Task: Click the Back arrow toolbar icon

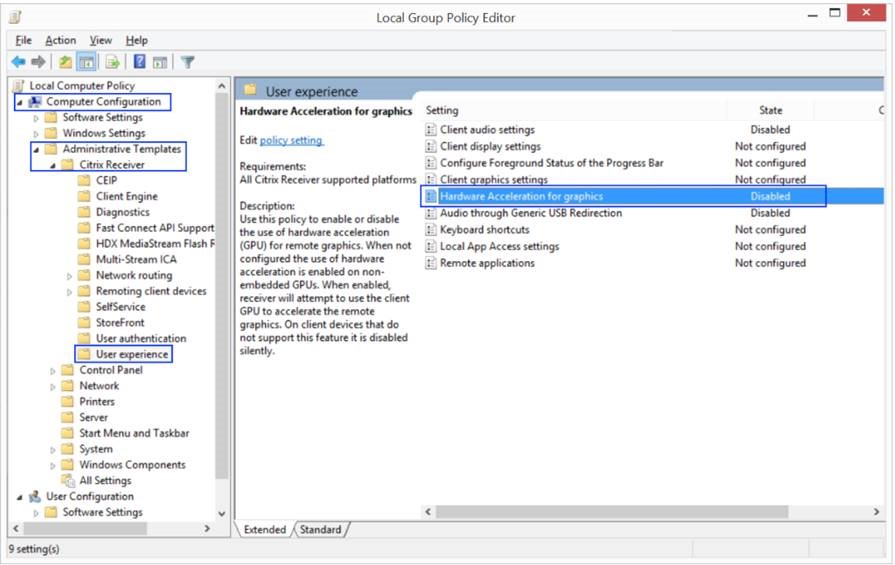Action: [18, 62]
